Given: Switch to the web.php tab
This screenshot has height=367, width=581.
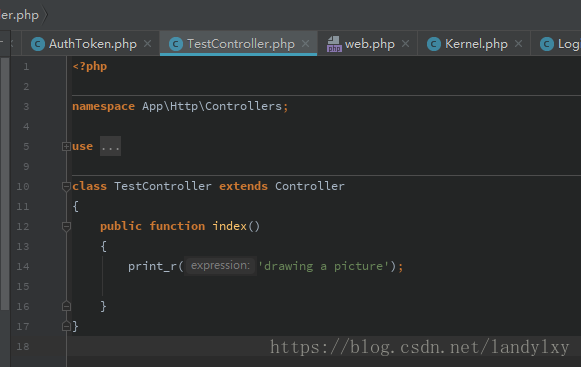Looking at the screenshot, I should (368, 44).
